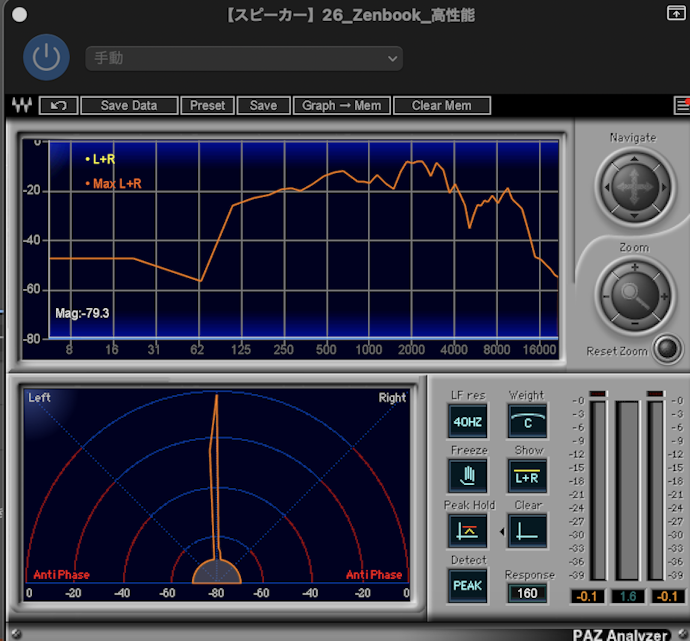Click the Response 160 value field
The image size is (690, 641).
click(527, 593)
